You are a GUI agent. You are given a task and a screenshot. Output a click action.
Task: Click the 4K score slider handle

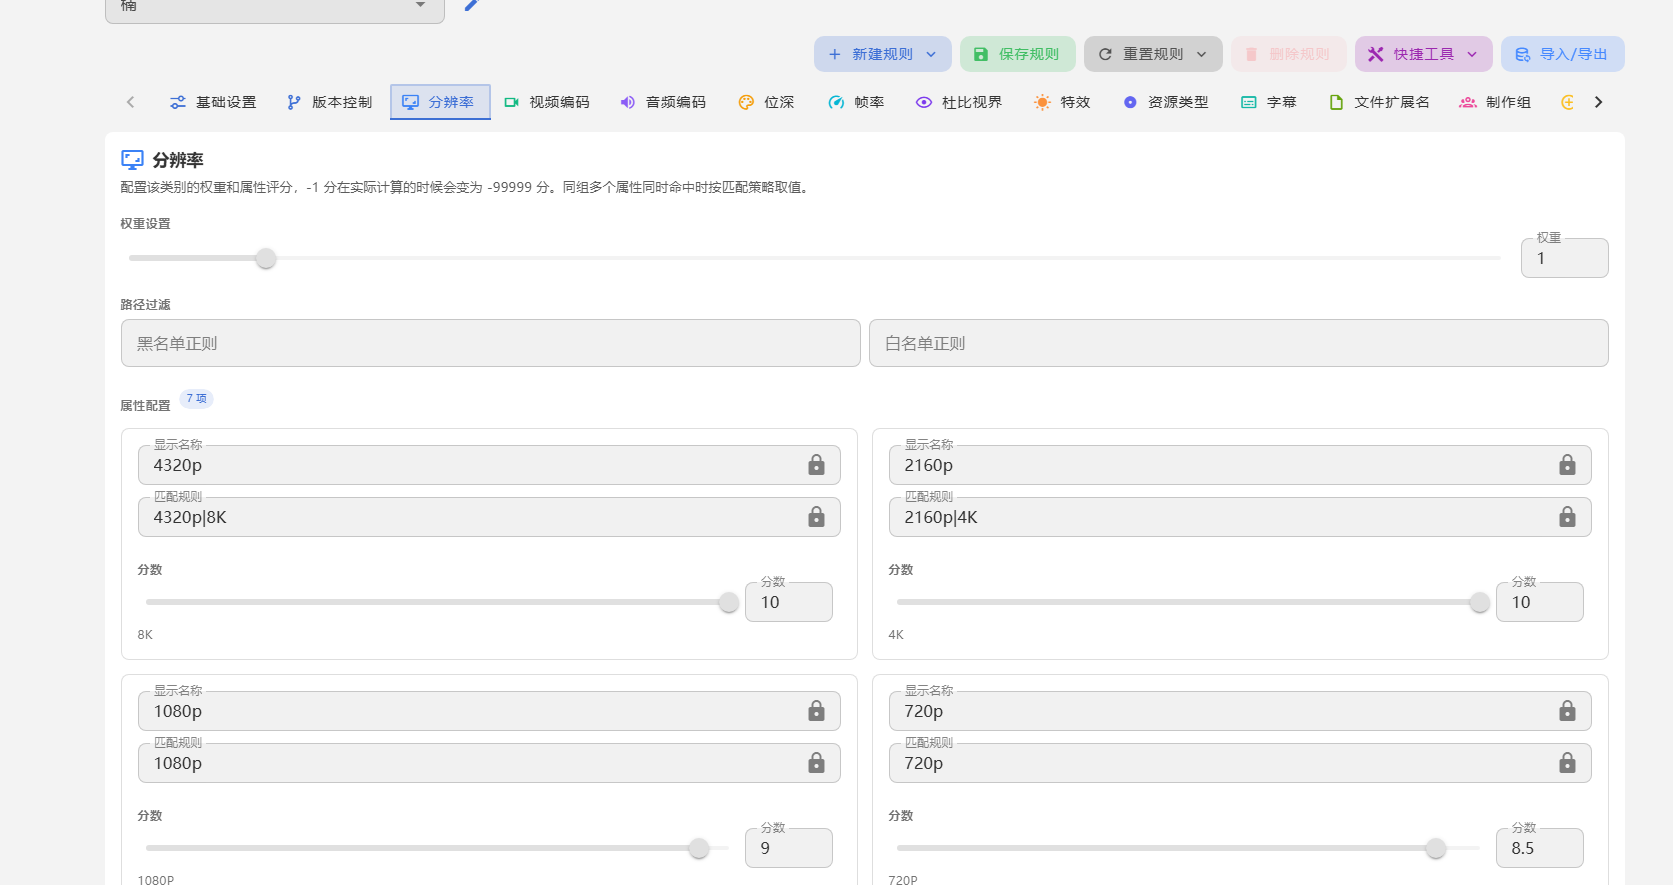click(1479, 602)
